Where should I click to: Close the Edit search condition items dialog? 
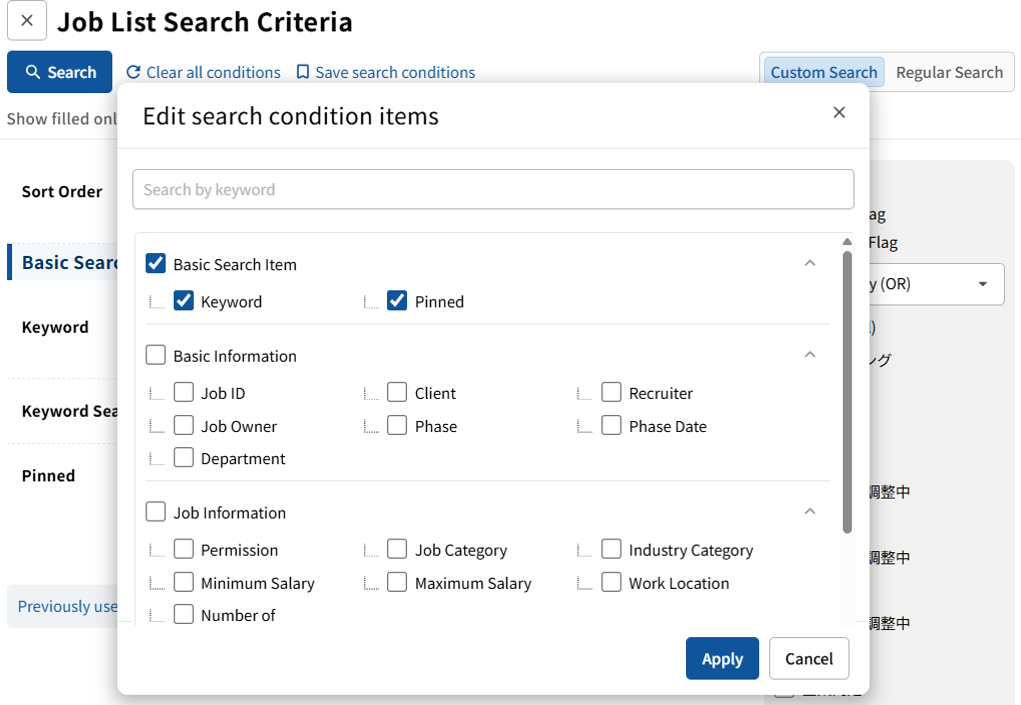[839, 113]
